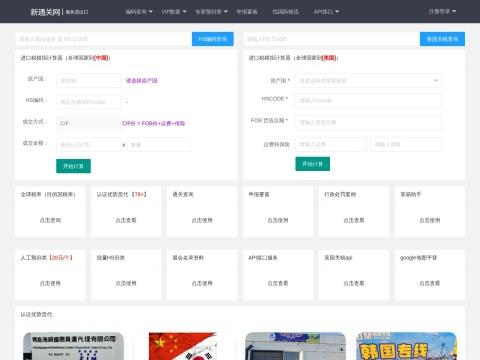
Task: Expand the 注册登录 account dropdown
Action: (442, 11)
